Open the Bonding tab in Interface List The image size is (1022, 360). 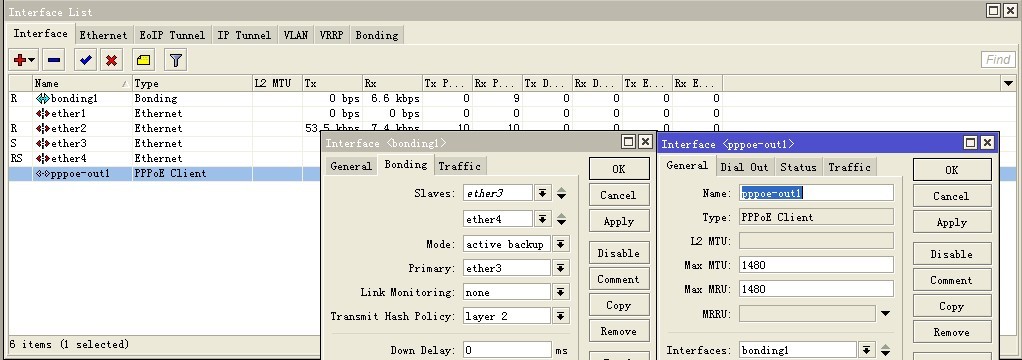377,35
